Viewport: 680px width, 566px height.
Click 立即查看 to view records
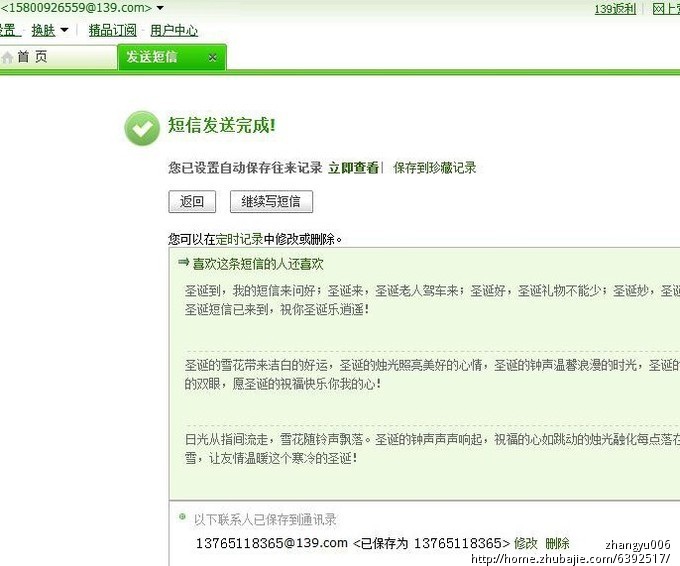pyautogui.click(x=353, y=167)
